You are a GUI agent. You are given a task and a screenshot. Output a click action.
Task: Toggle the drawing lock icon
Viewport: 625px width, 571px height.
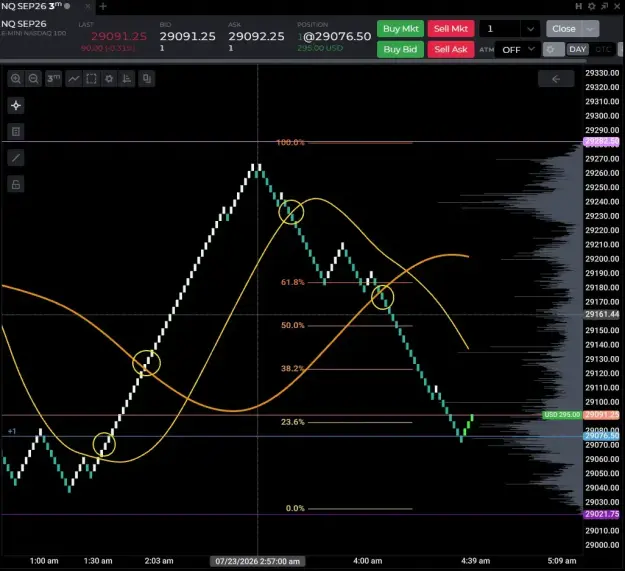click(16, 184)
